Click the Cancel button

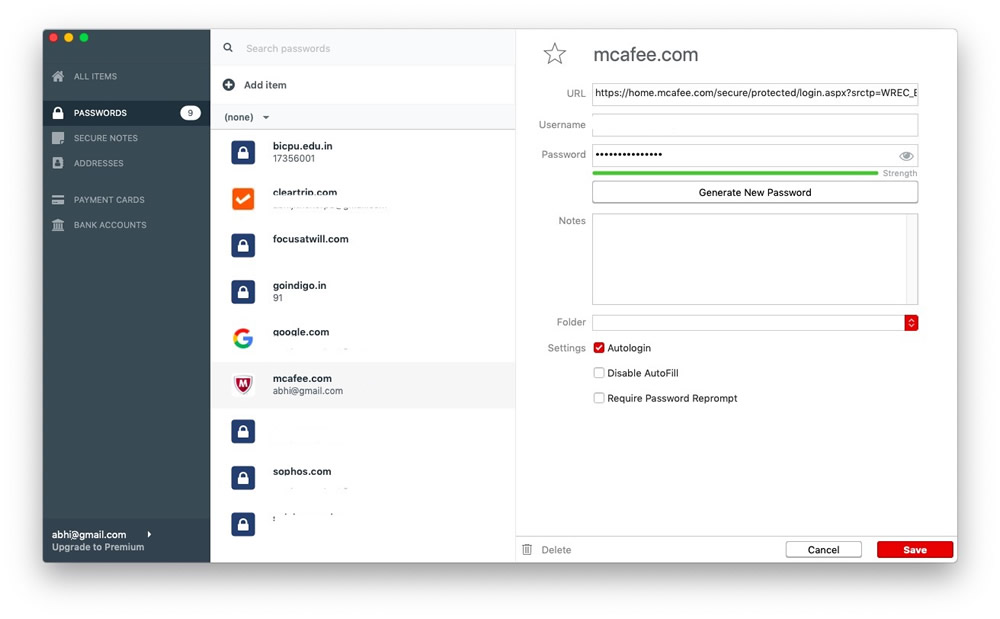coord(823,550)
